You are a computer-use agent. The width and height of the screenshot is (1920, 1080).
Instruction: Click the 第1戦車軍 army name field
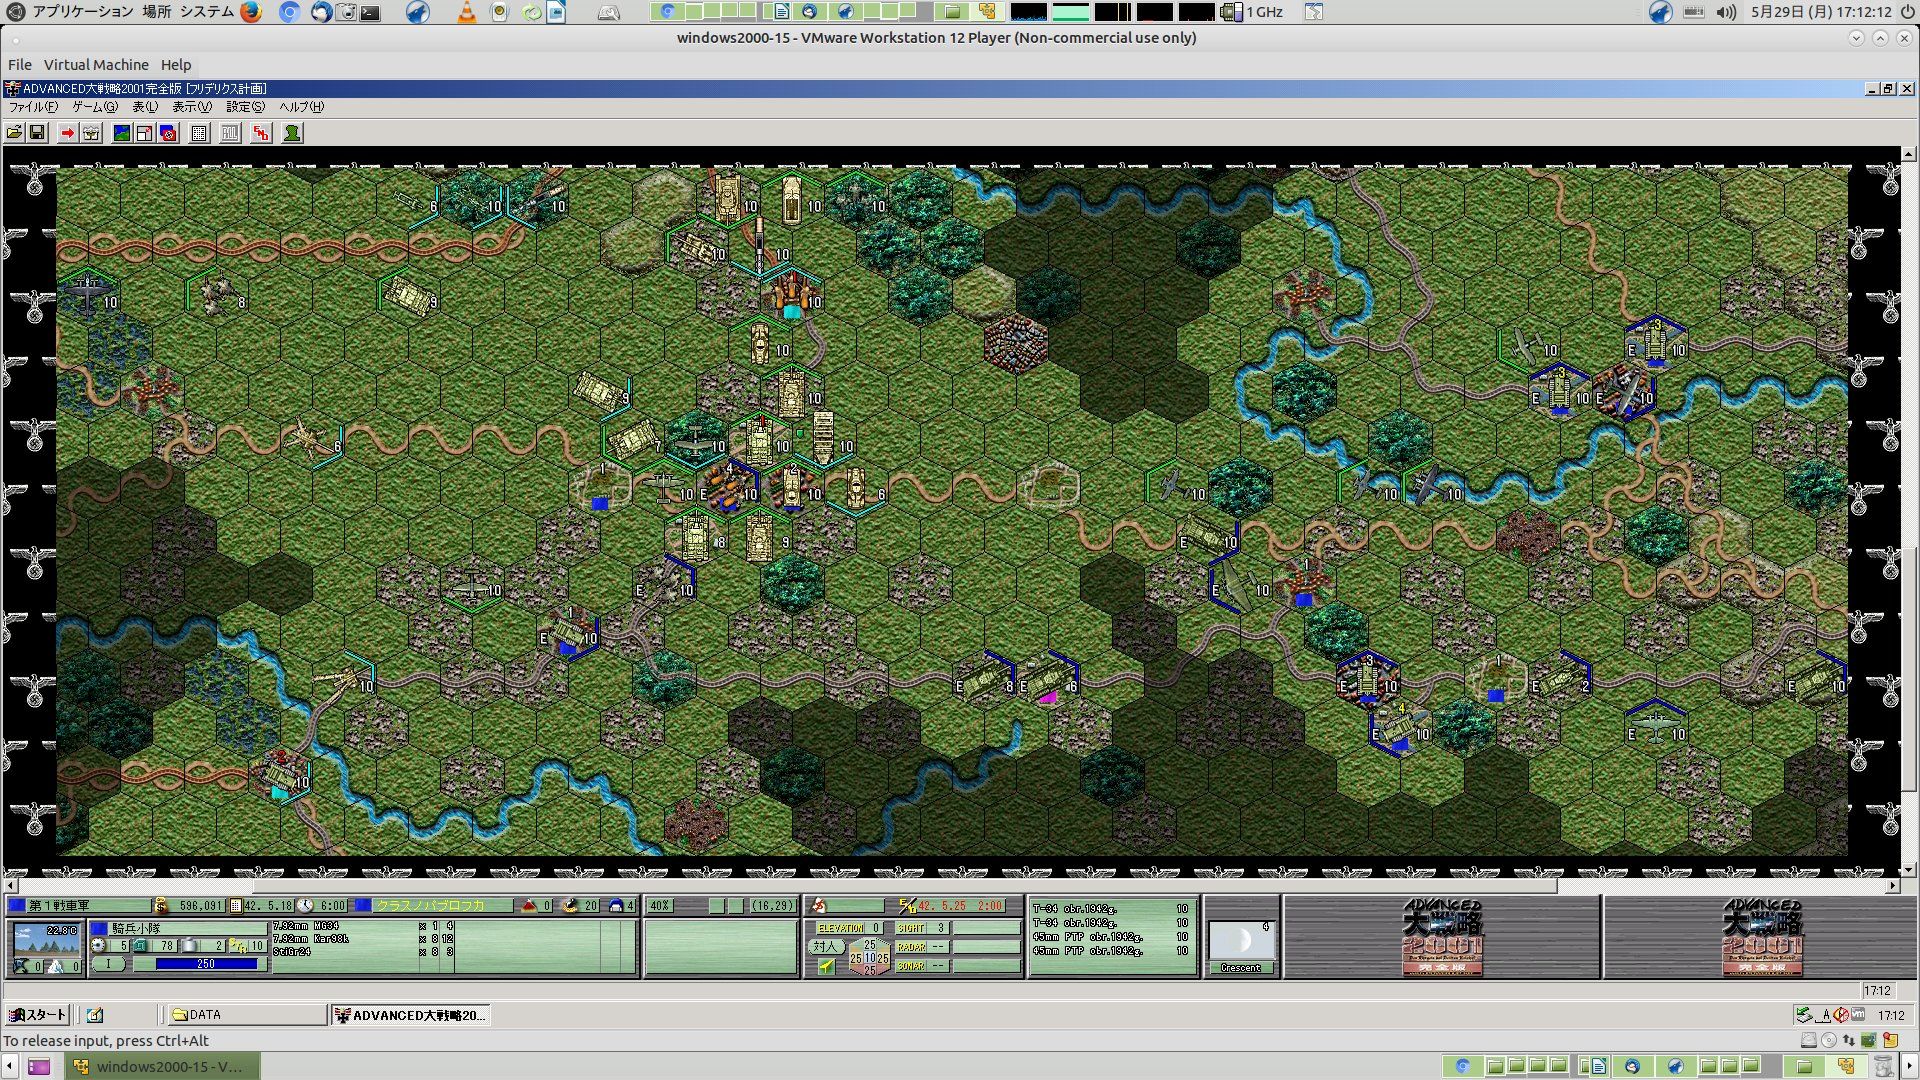pos(89,906)
